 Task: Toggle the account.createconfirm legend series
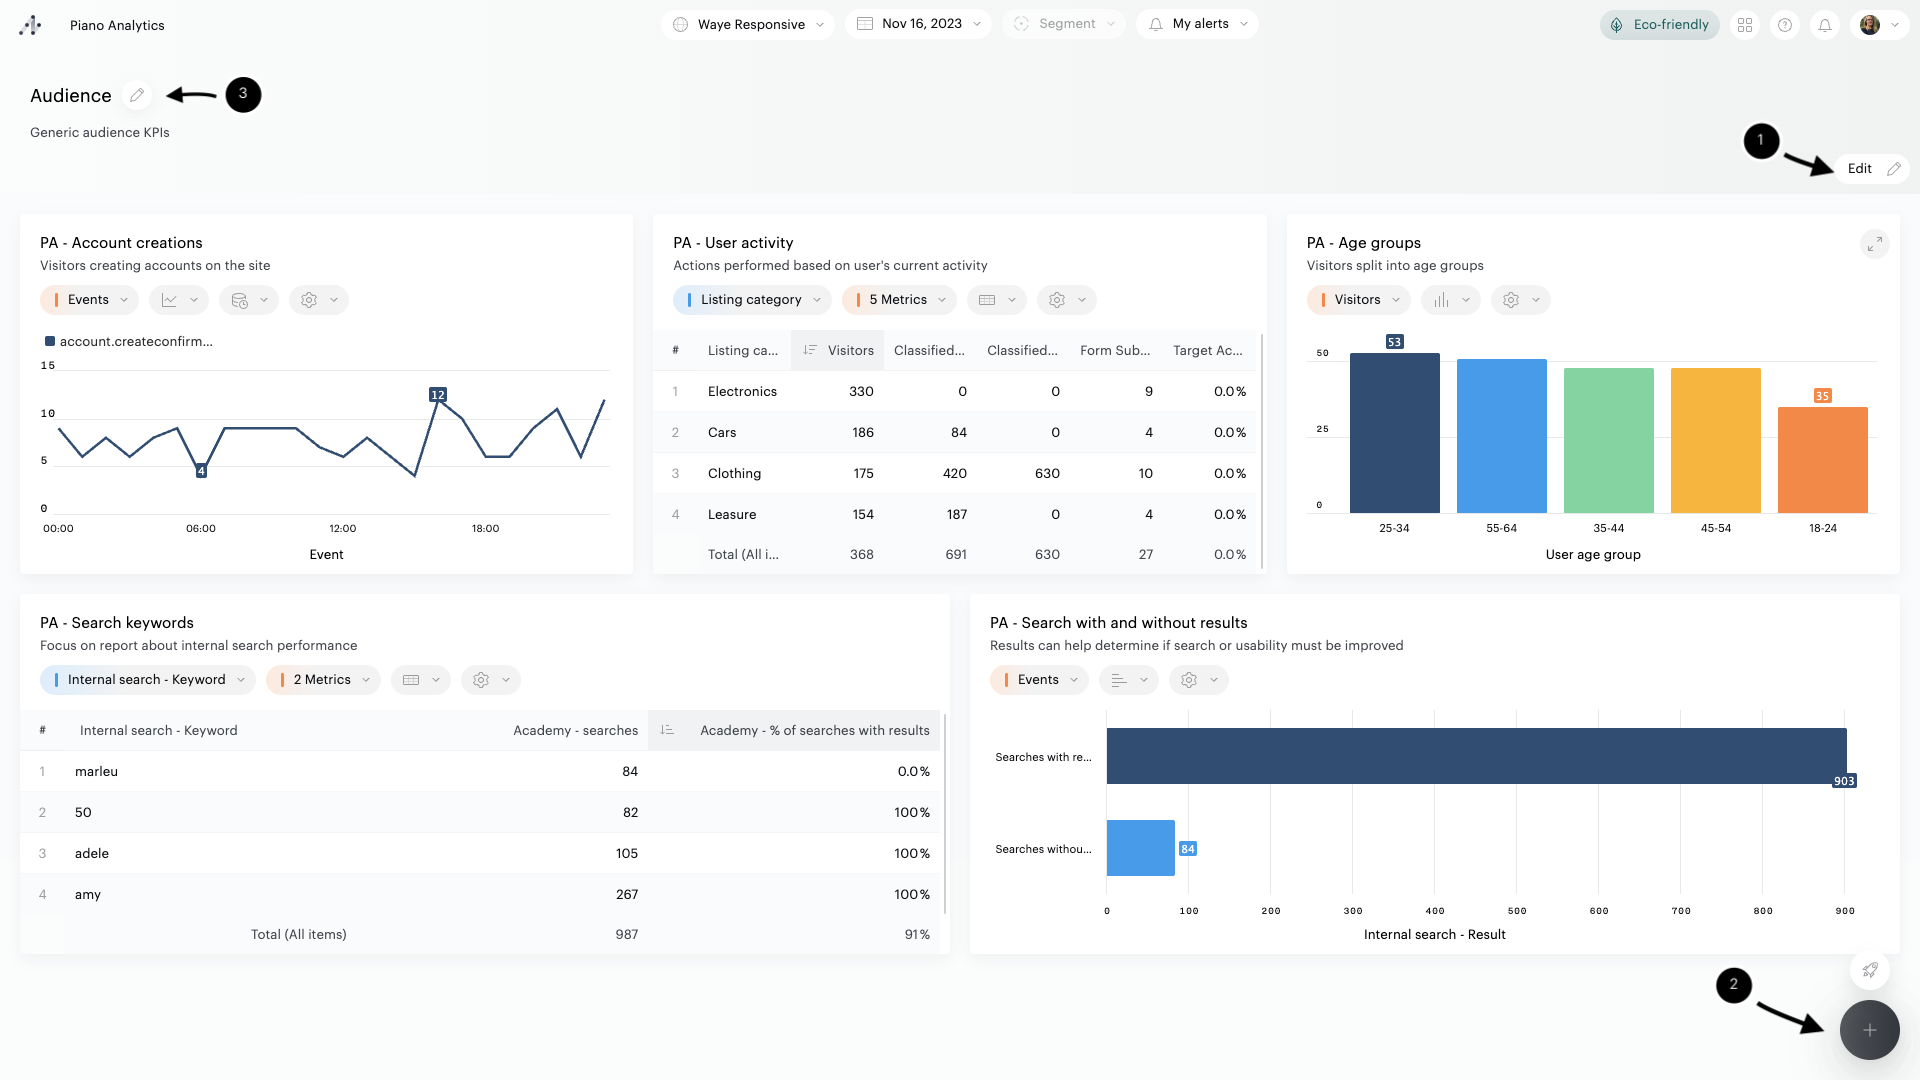128,341
